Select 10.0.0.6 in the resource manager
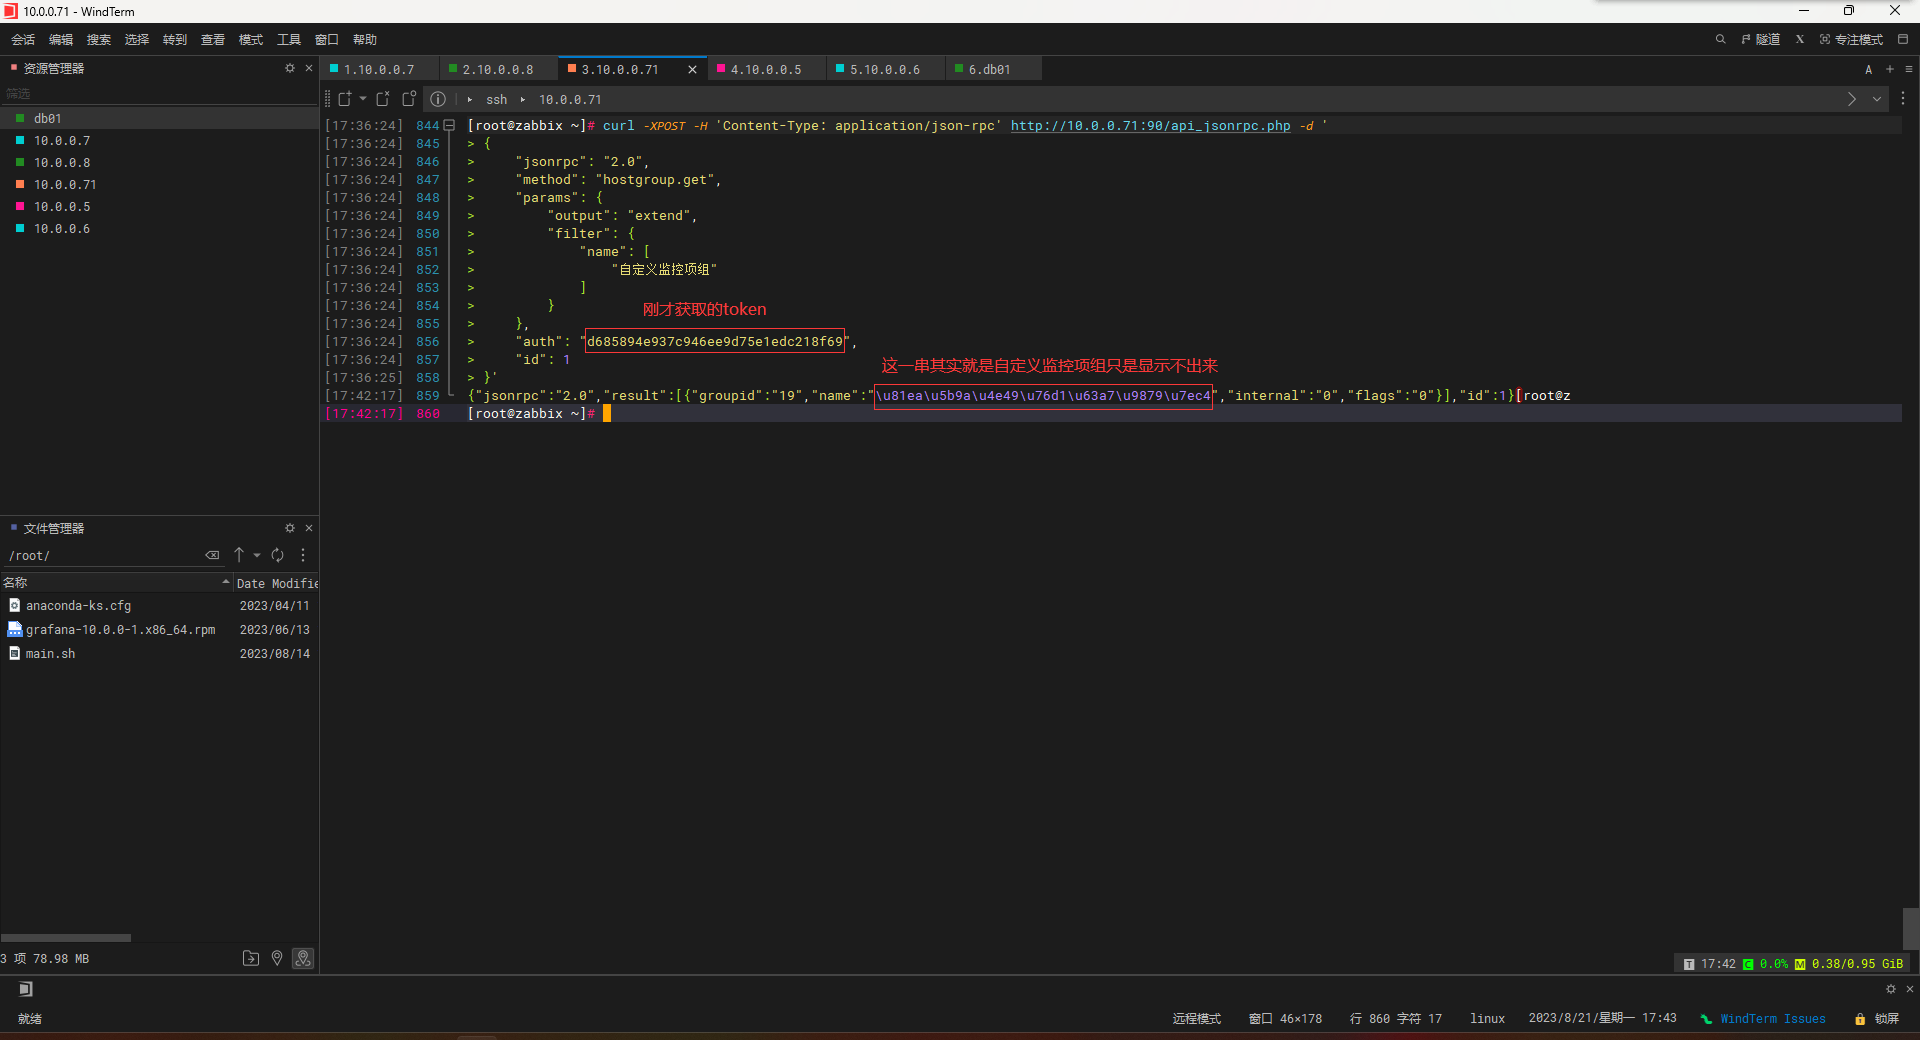 click(x=159, y=228)
